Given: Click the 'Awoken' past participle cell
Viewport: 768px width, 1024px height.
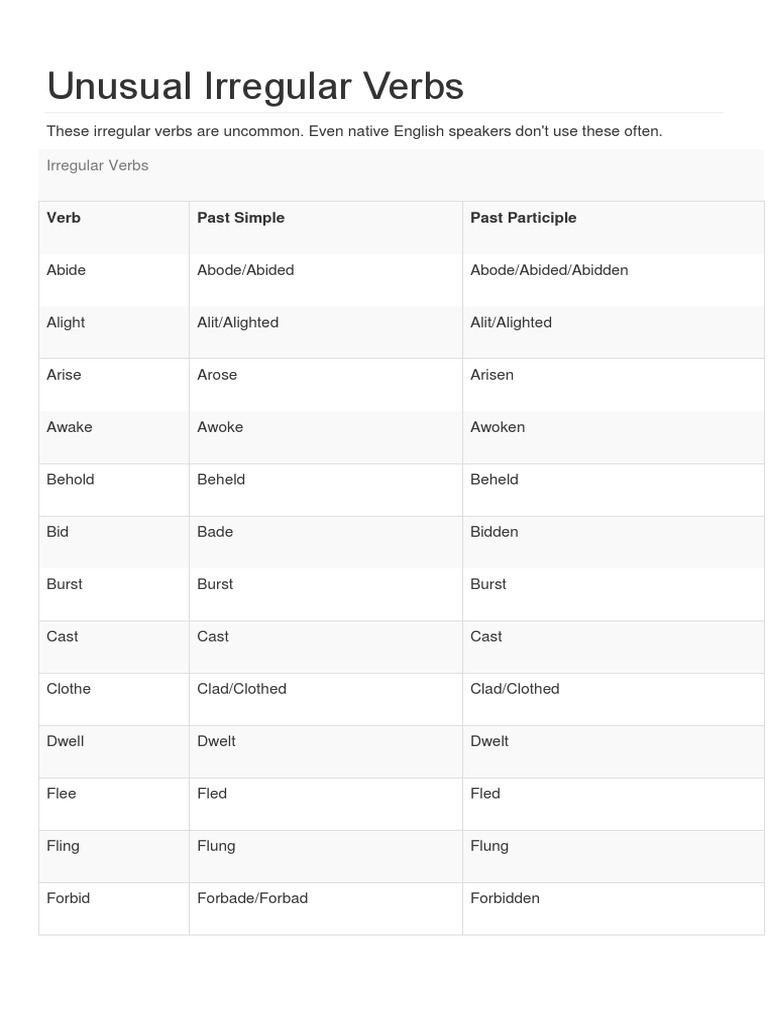Looking at the screenshot, I should [x=497, y=427].
